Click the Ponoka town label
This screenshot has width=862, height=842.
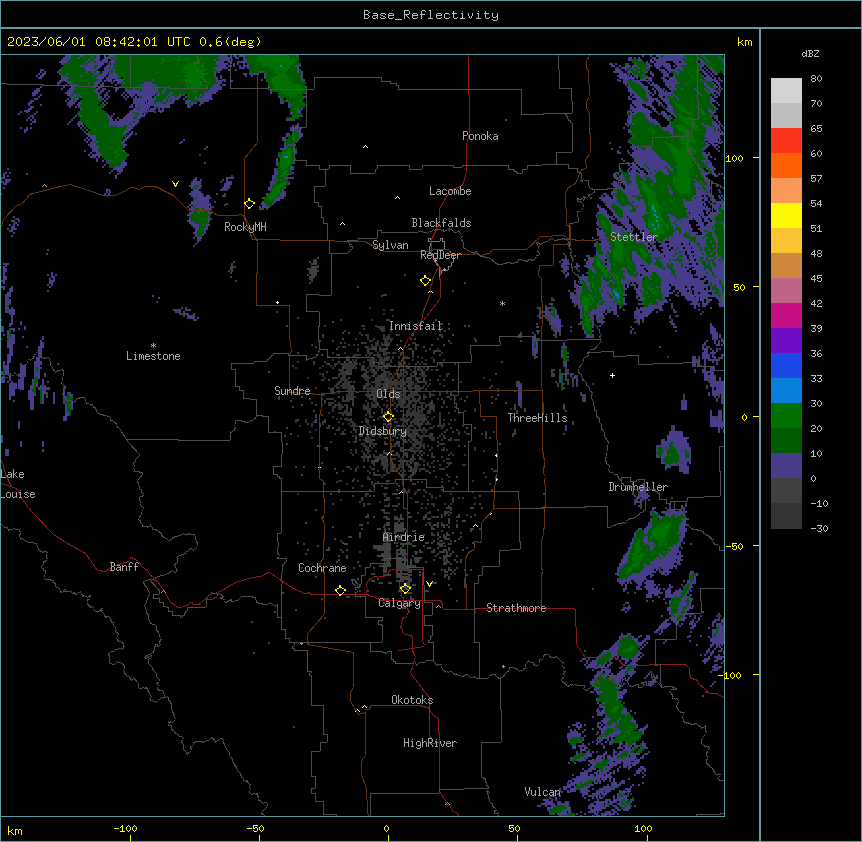pyautogui.click(x=480, y=136)
